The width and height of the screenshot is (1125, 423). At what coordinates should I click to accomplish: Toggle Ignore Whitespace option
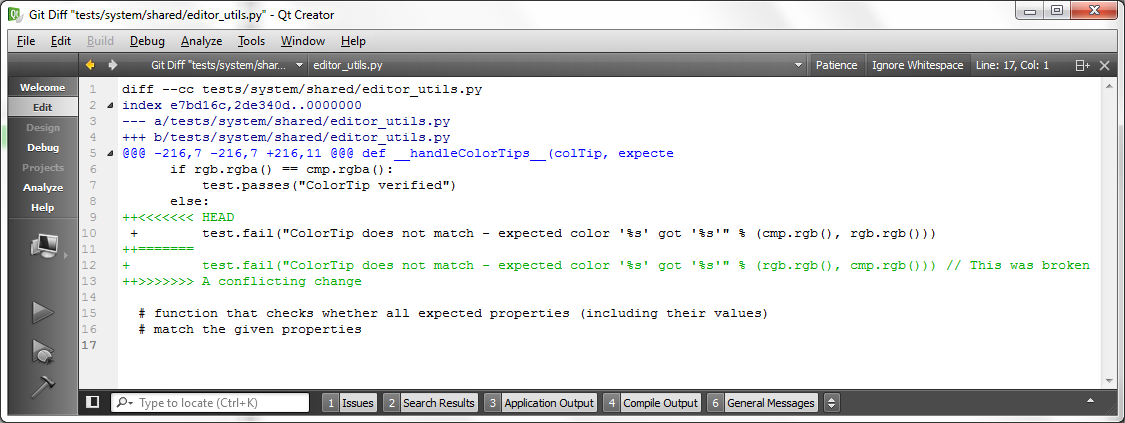917,65
